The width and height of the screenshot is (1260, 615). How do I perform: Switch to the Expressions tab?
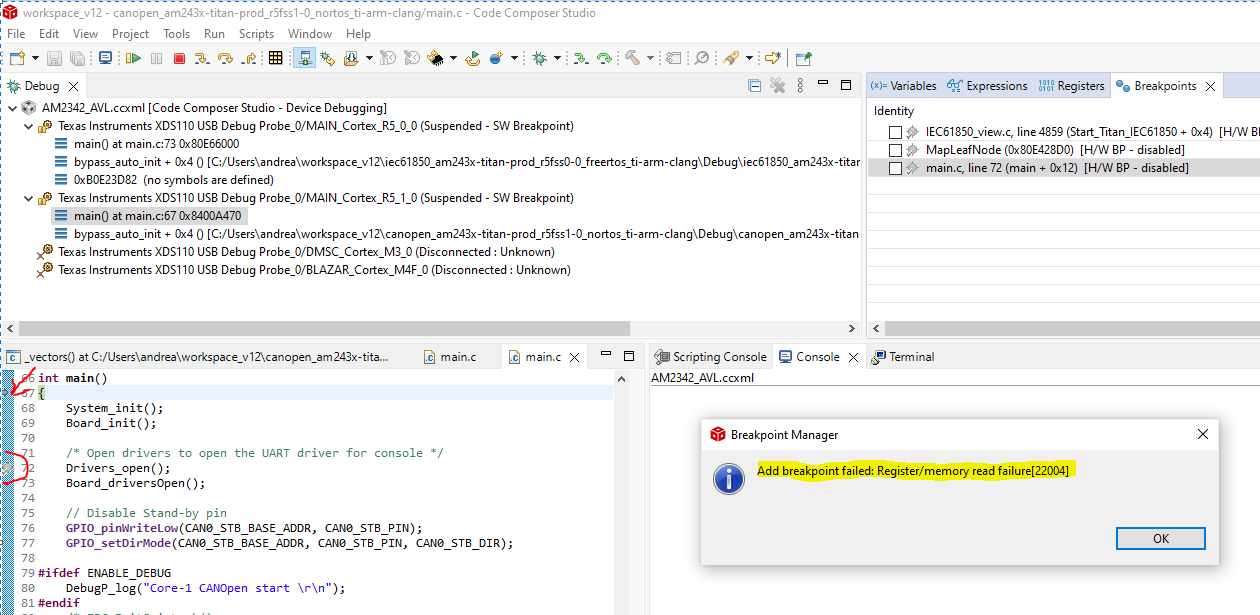(987, 86)
